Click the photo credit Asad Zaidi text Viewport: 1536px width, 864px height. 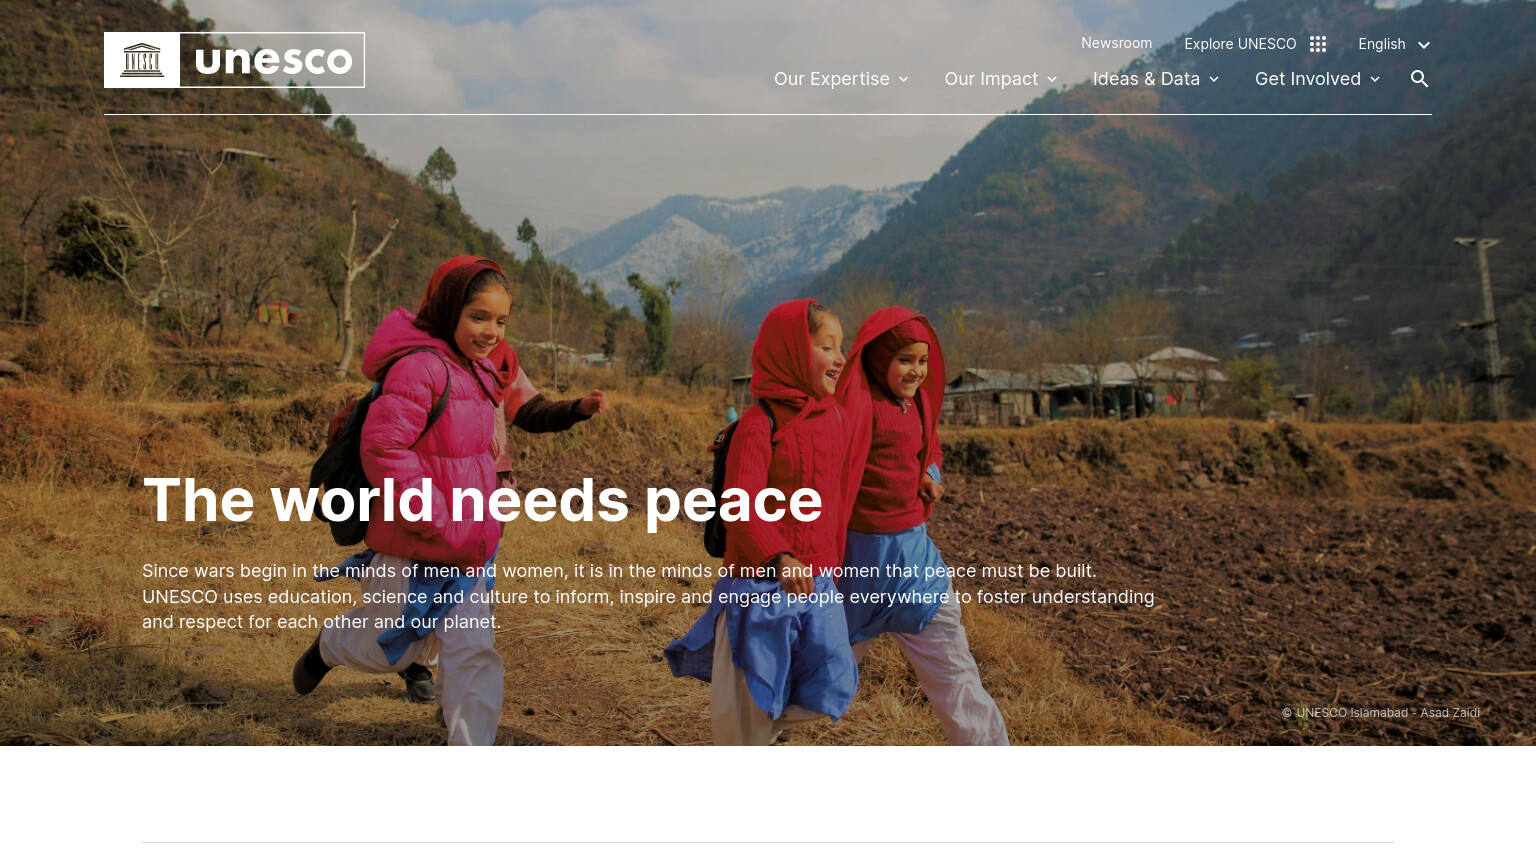1450,713
